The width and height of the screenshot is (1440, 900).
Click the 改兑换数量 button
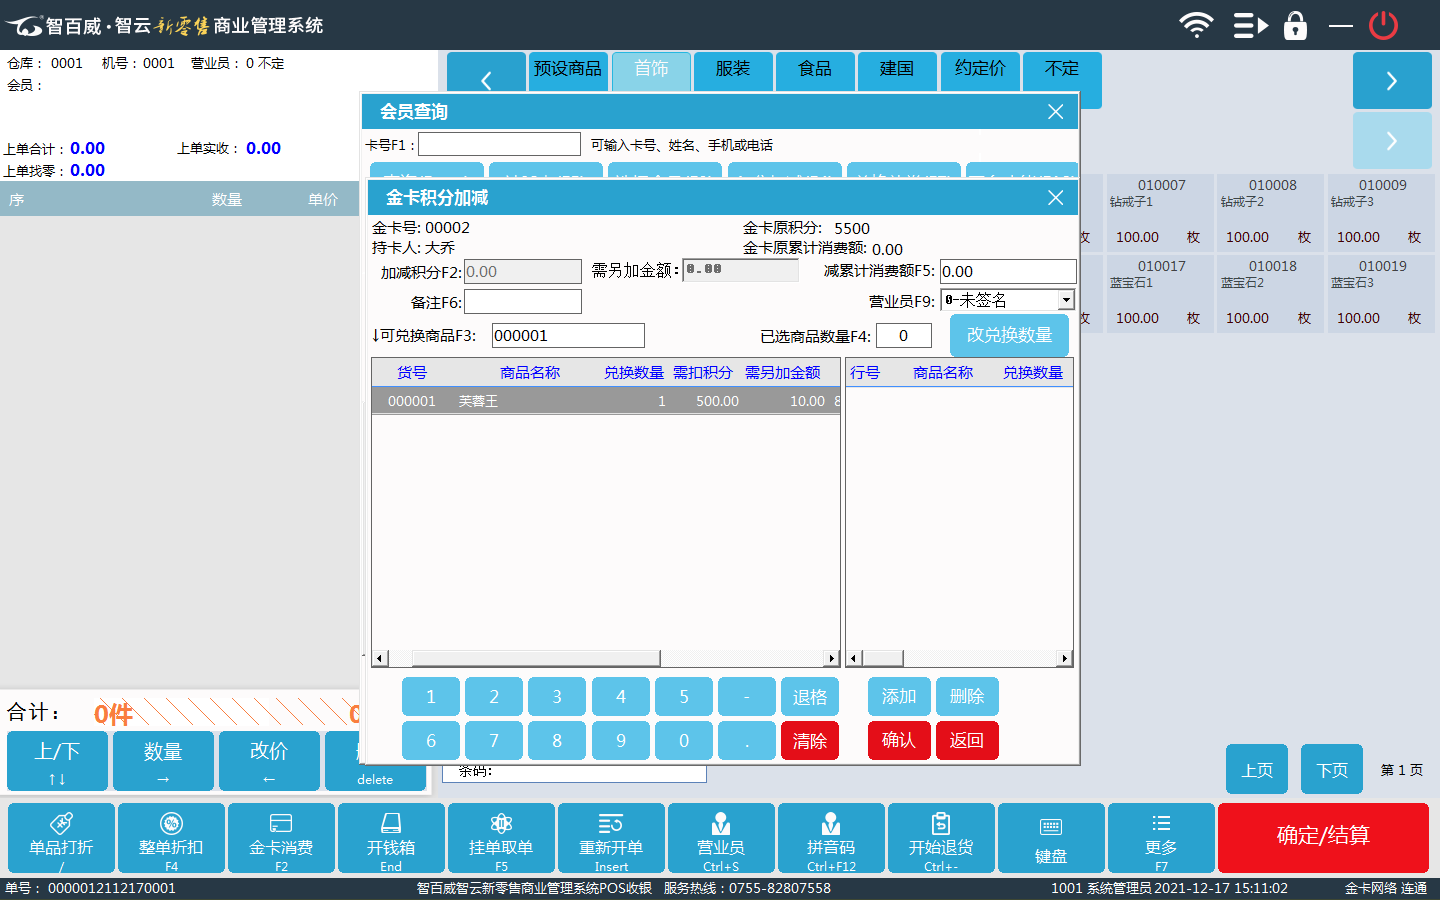[x=1009, y=335]
